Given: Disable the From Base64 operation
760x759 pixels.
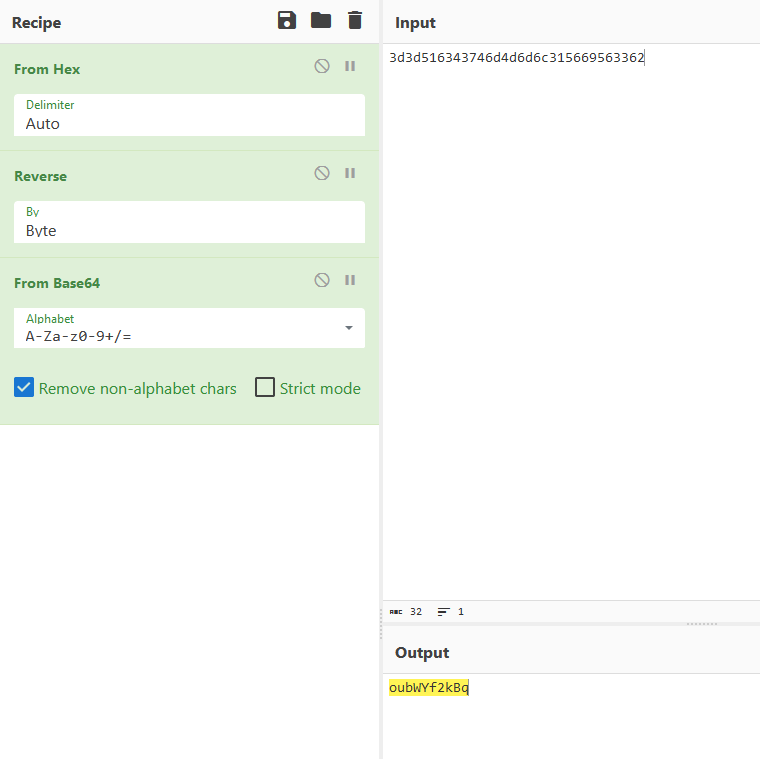Looking at the screenshot, I should pyautogui.click(x=322, y=280).
